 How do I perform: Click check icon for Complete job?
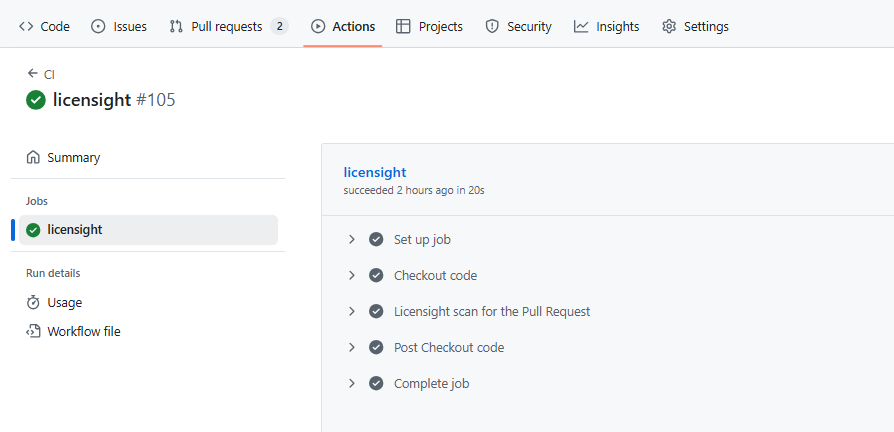(376, 383)
